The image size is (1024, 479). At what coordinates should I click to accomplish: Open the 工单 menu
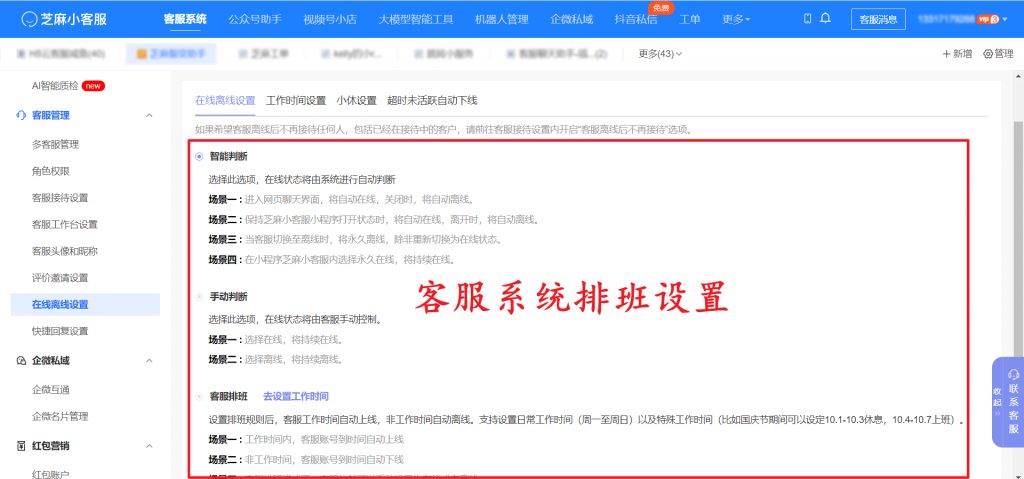point(690,19)
